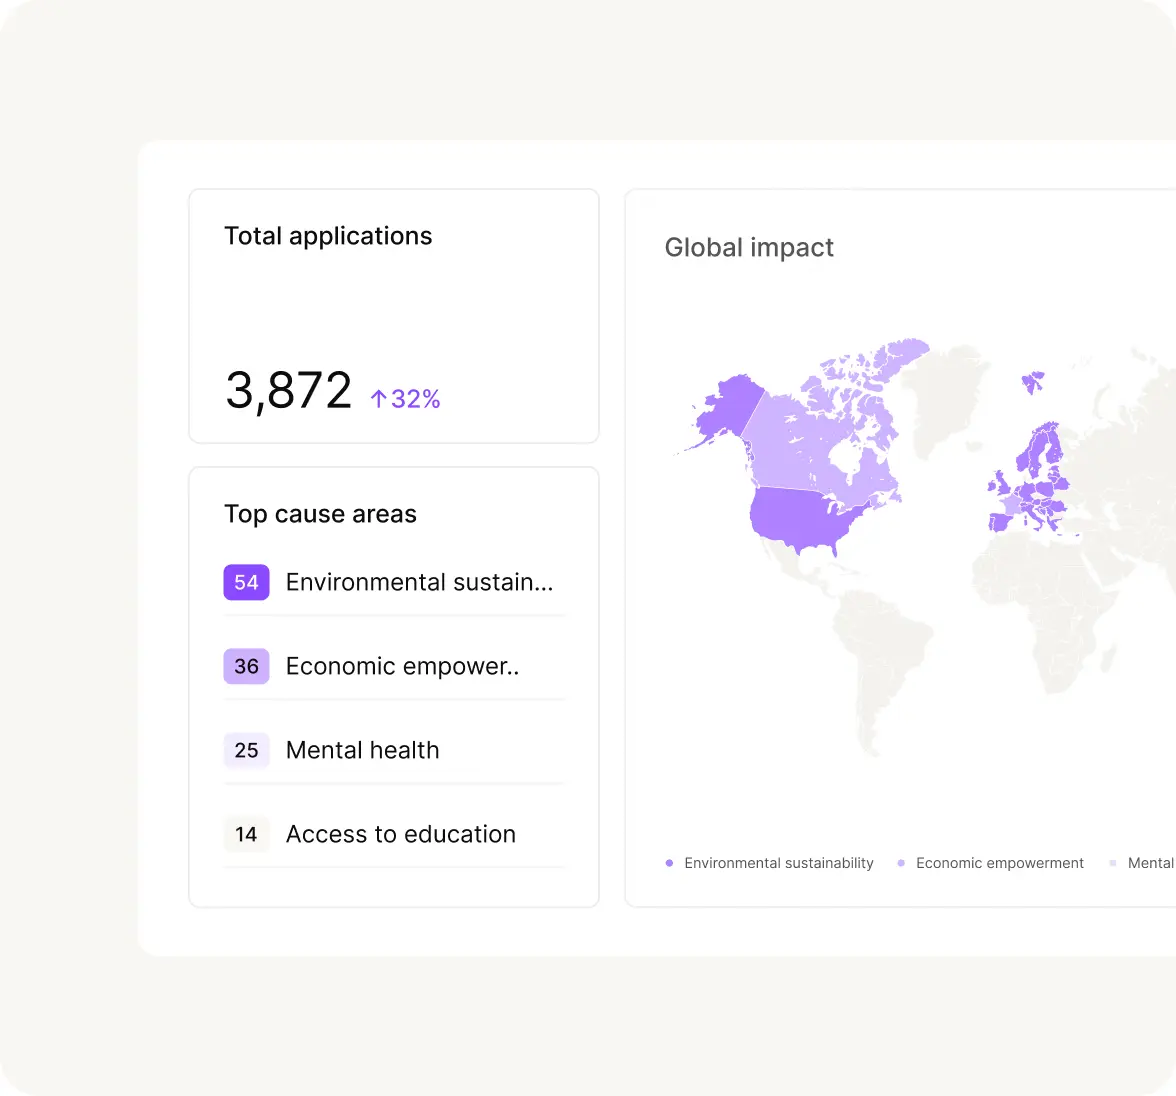Click the 3,872 total applications figure
Viewport: 1176px width, 1096px height.
(289, 391)
